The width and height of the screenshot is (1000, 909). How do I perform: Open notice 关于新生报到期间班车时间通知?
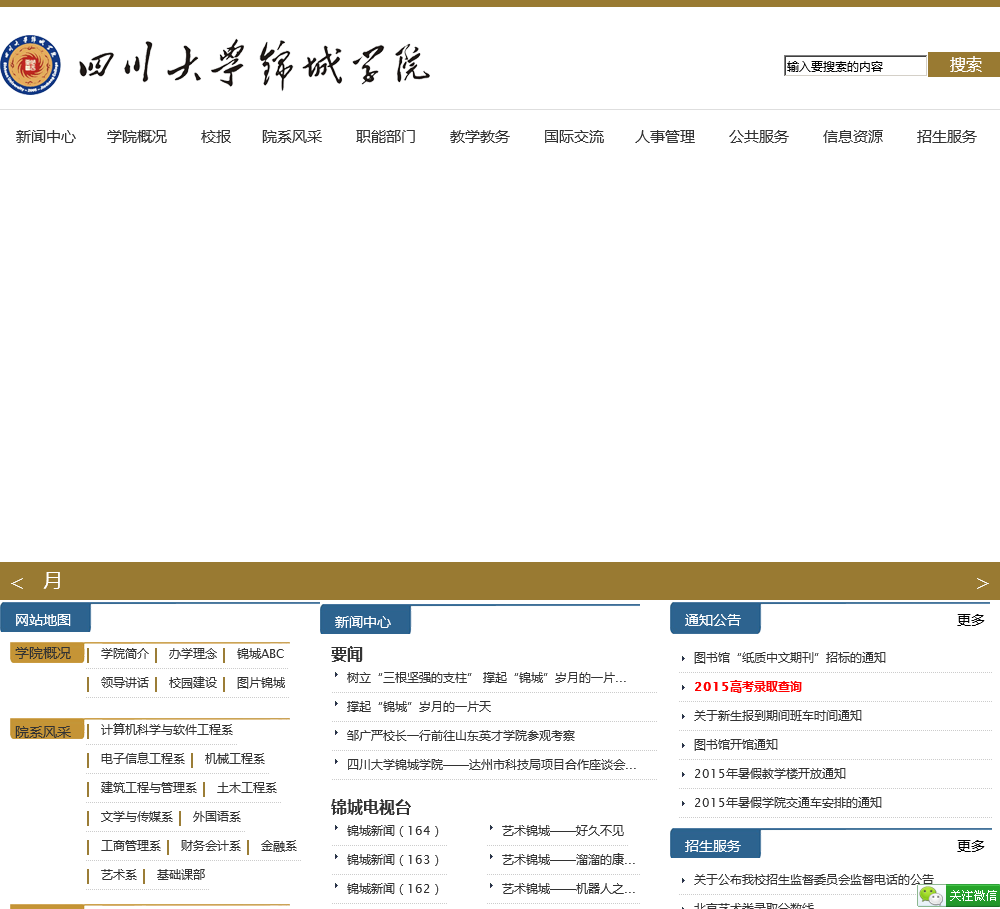777,716
